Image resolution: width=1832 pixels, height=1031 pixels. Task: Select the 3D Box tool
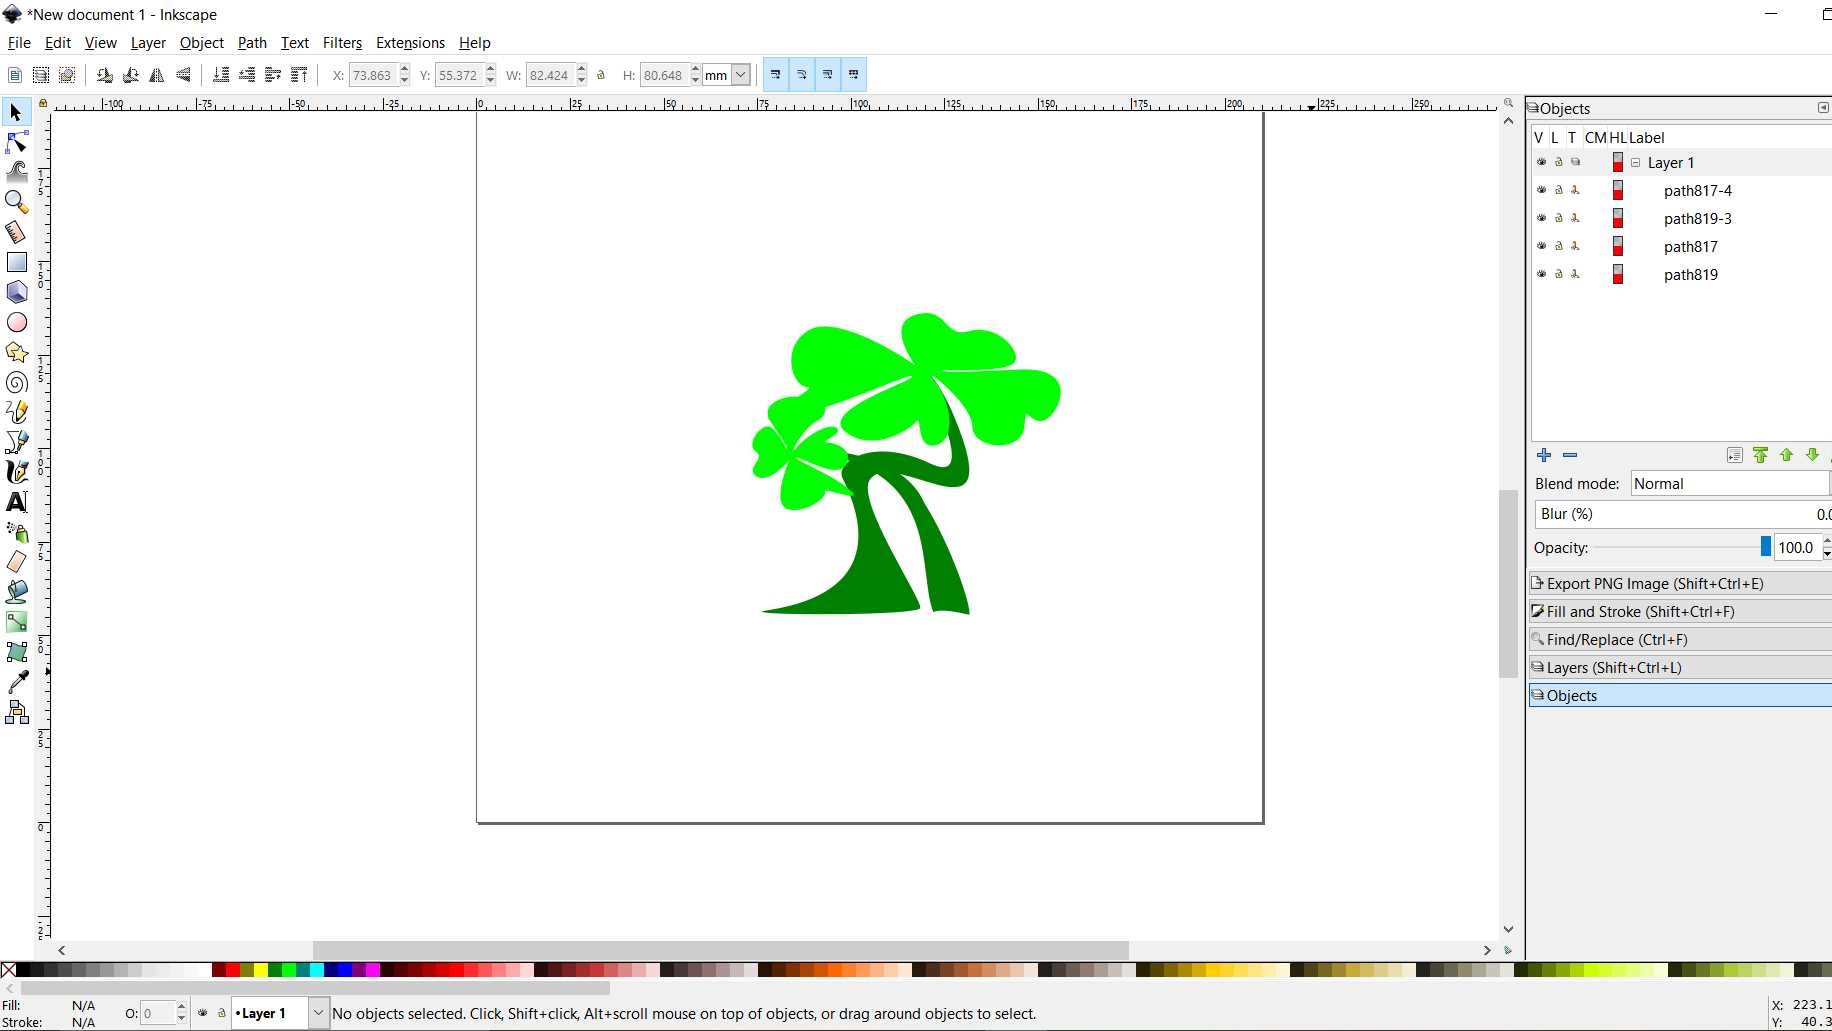tap(16, 292)
